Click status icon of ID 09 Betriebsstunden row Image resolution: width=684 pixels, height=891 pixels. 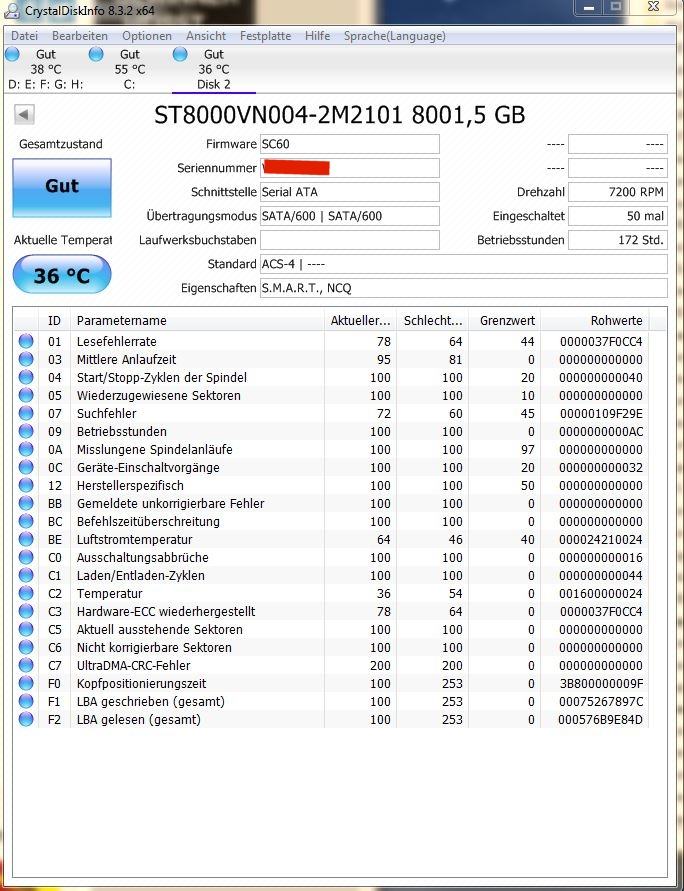click(x=26, y=431)
